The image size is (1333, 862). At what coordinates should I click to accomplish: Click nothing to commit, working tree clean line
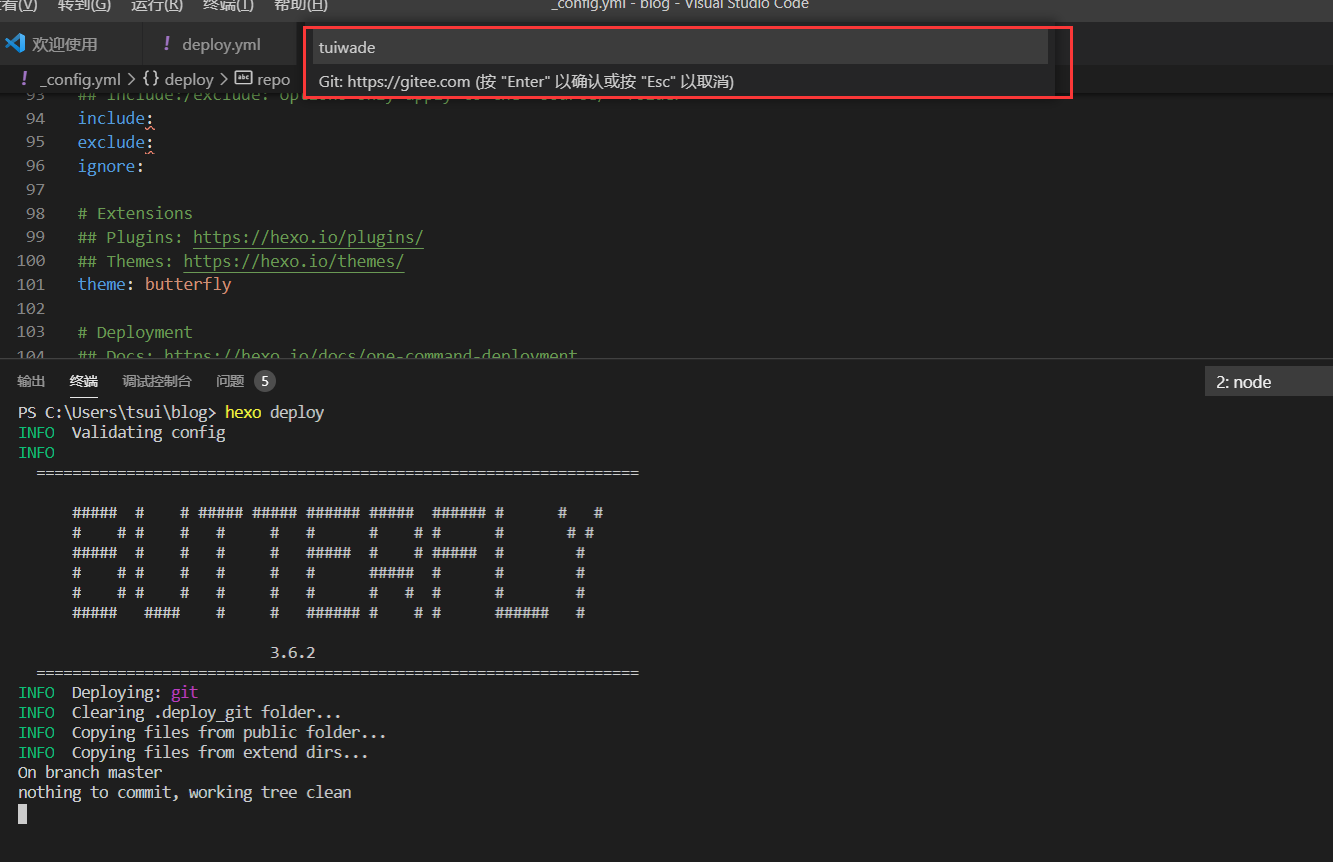click(x=185, y=792)
